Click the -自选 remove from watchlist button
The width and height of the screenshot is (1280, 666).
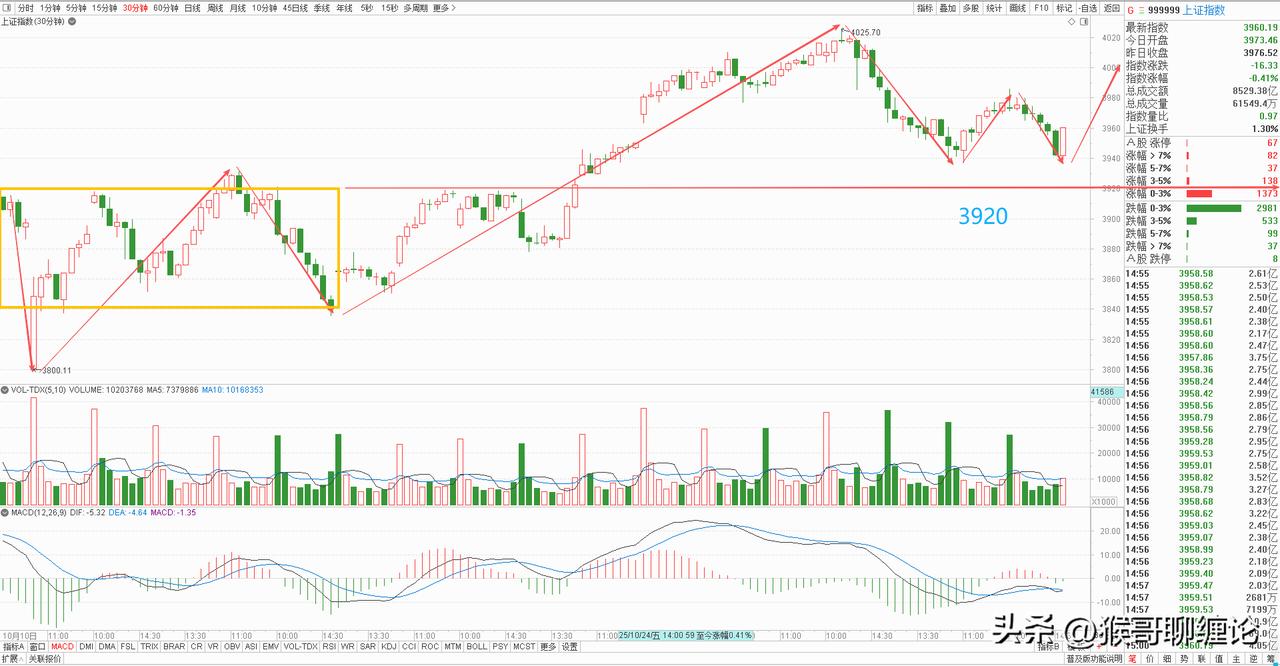[x=1088, y=7]
